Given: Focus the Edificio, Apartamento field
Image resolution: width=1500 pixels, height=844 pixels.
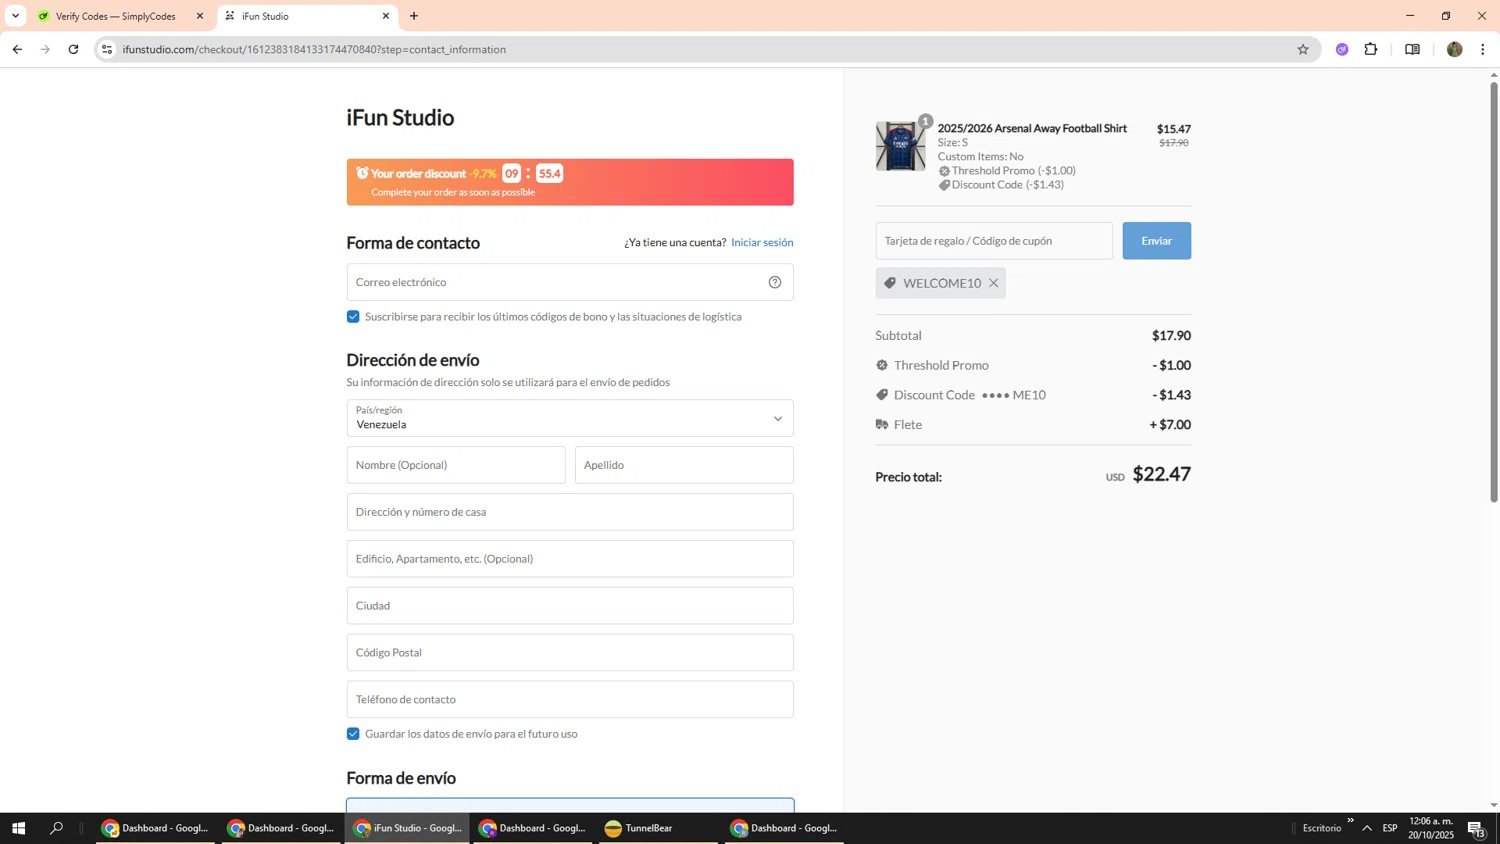Looking at the screenshot, I should click(570, 559).
